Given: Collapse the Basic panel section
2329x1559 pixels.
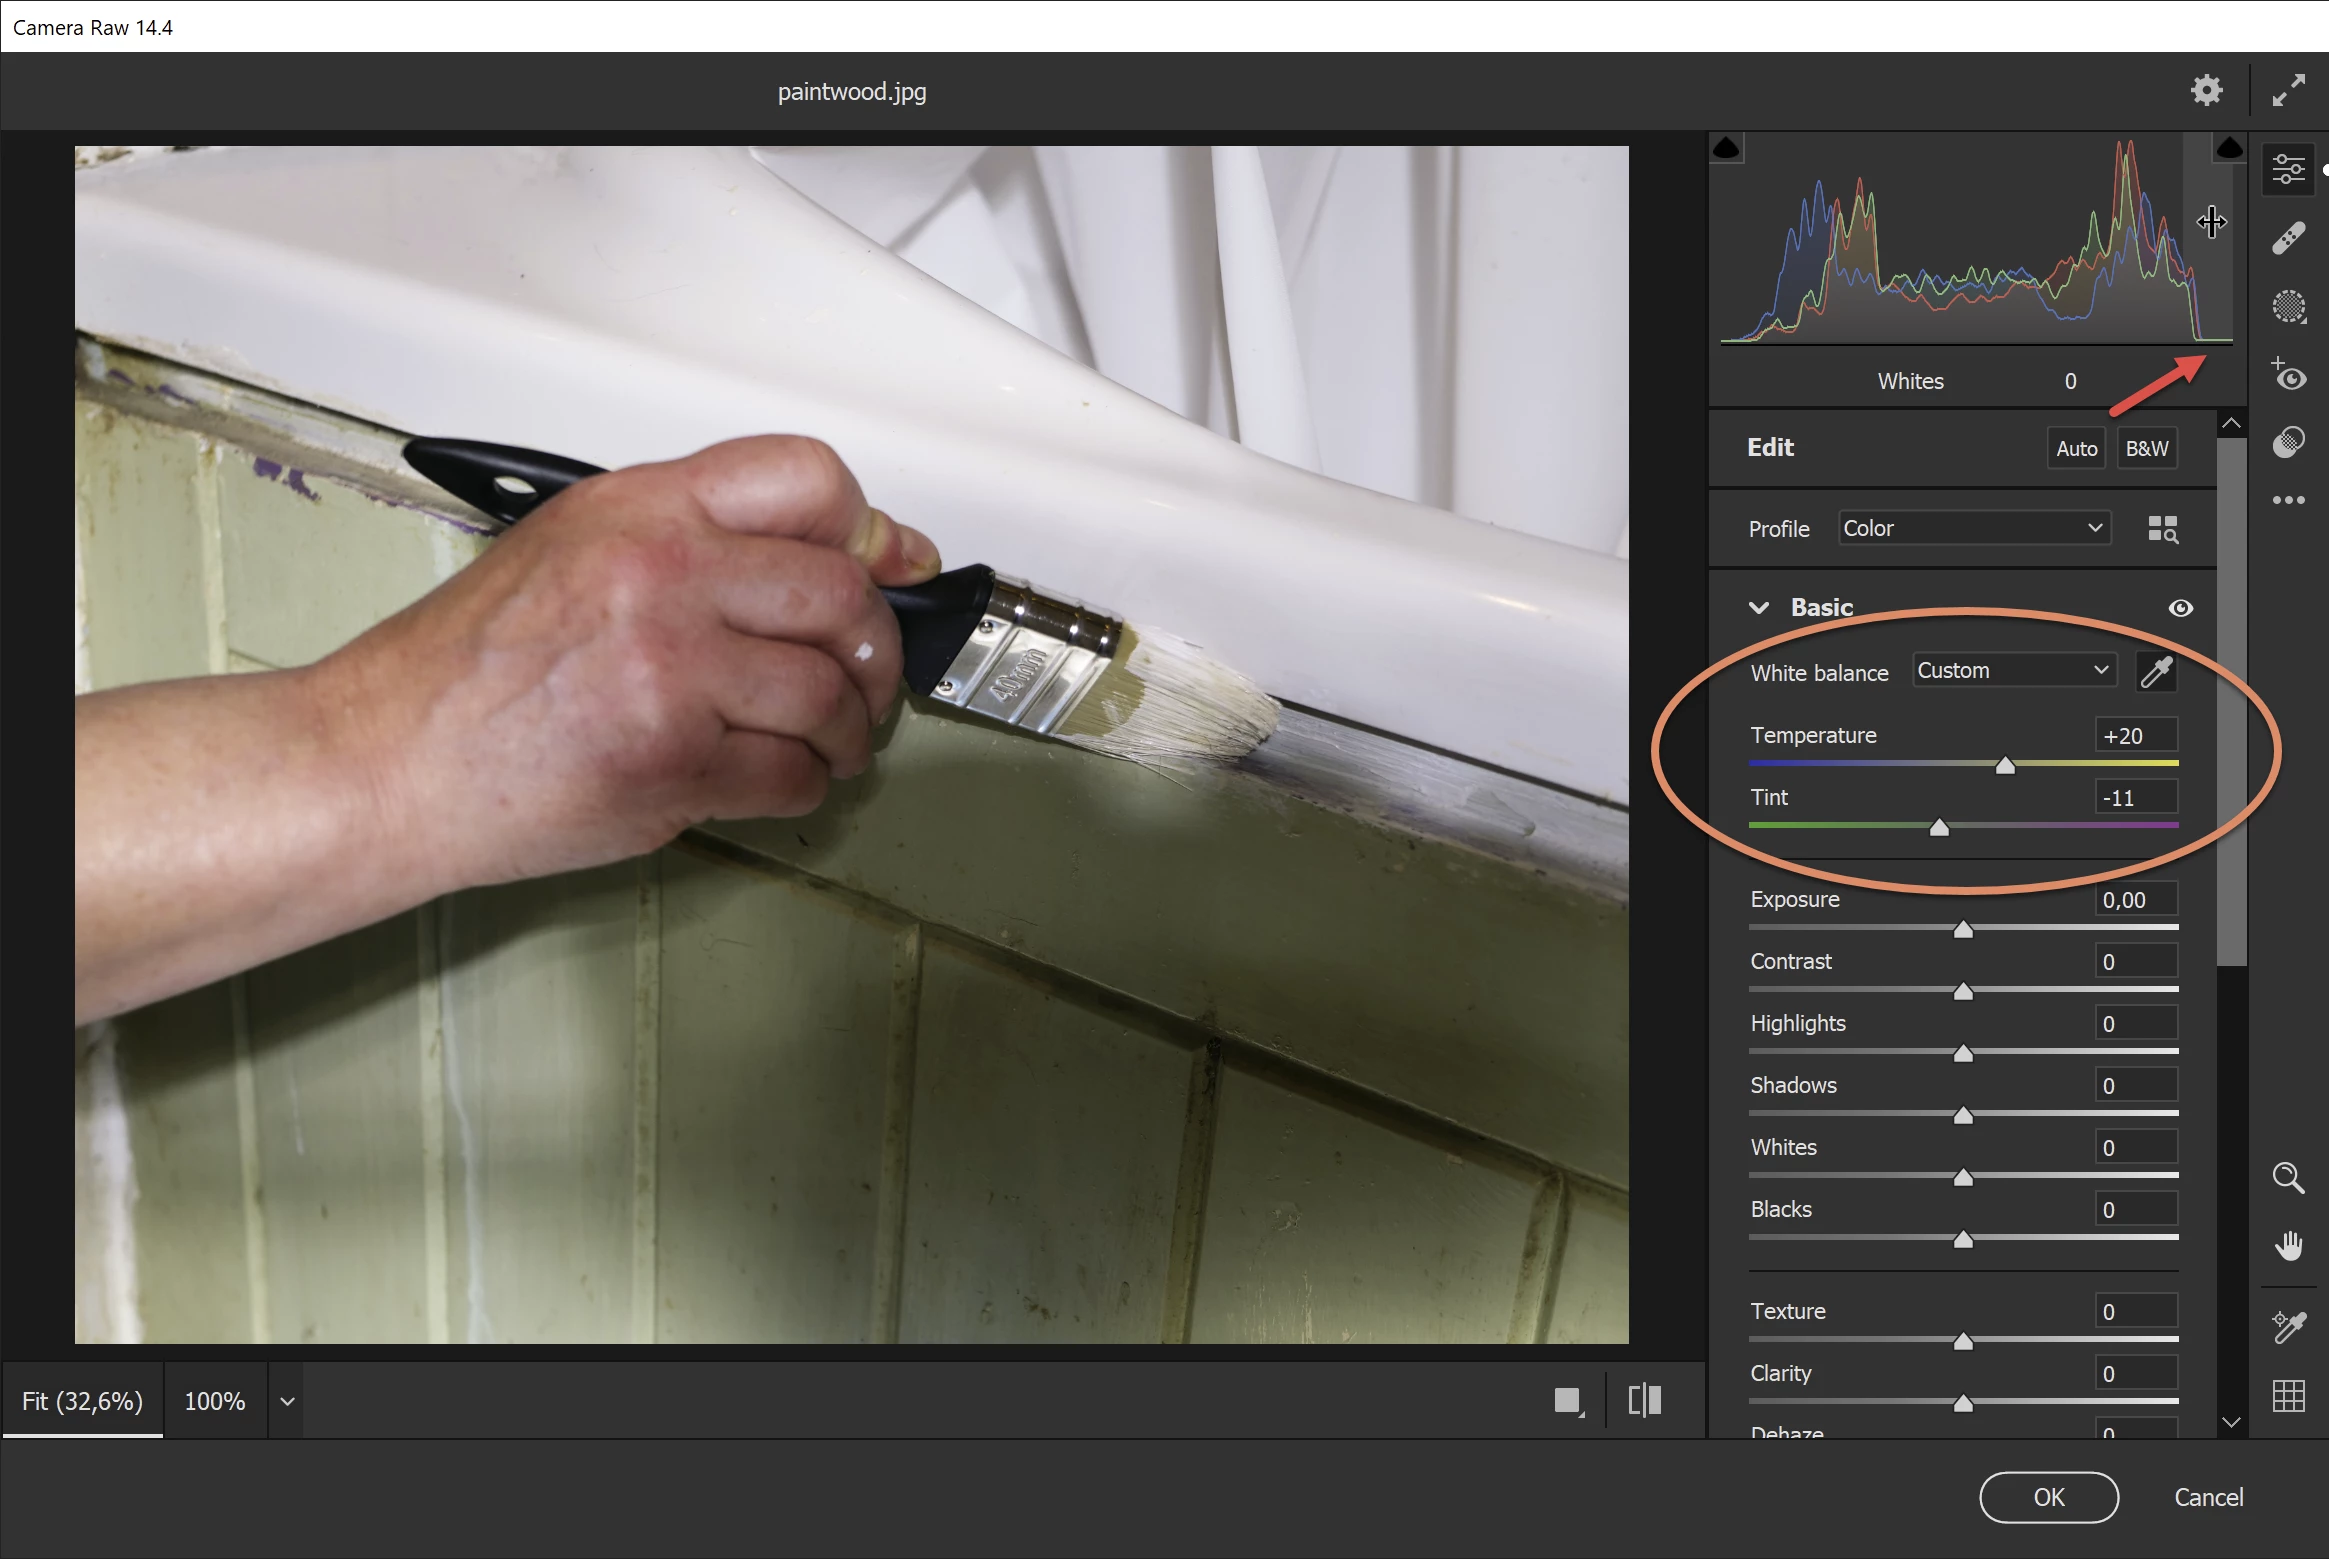Looking at the screenshot, I should (x=1759, y=608).
